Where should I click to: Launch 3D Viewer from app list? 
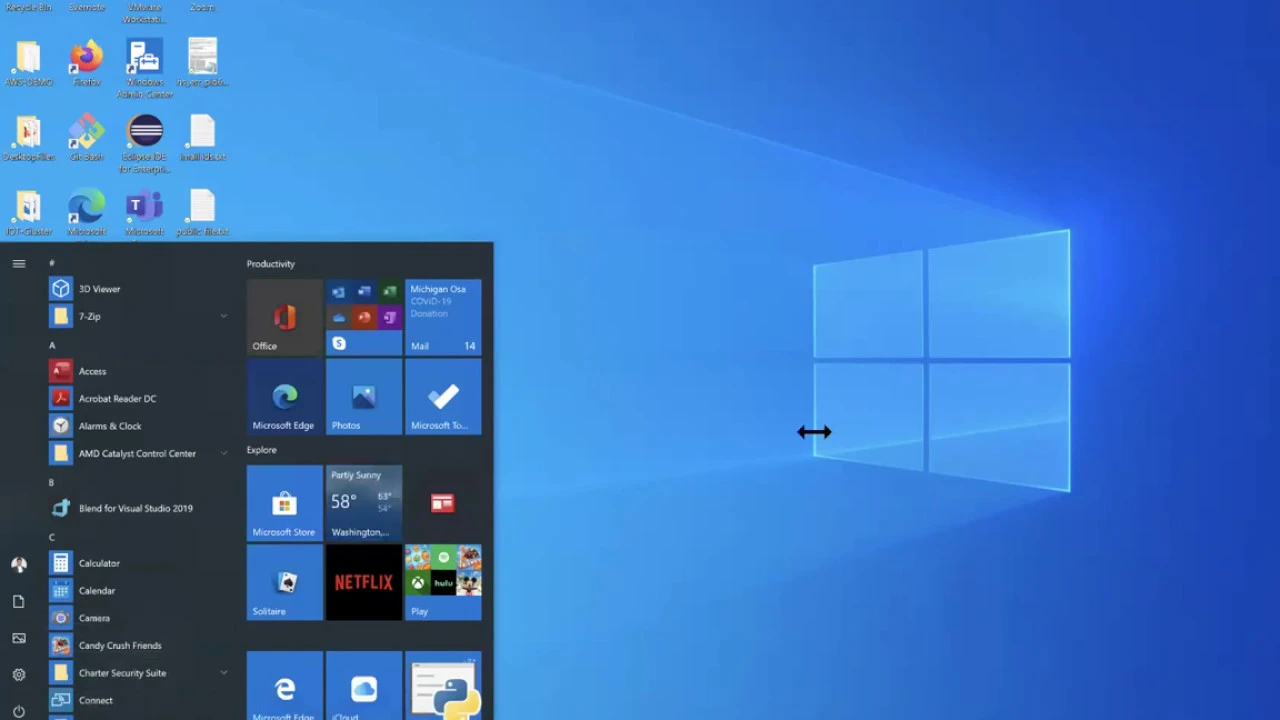[x=139, y=289]
